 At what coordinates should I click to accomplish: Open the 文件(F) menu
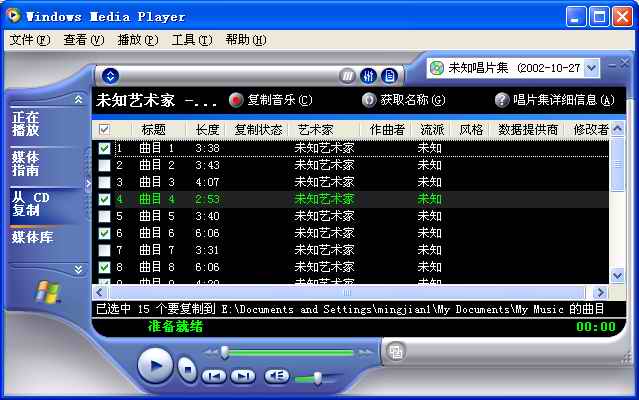point(30,40)
